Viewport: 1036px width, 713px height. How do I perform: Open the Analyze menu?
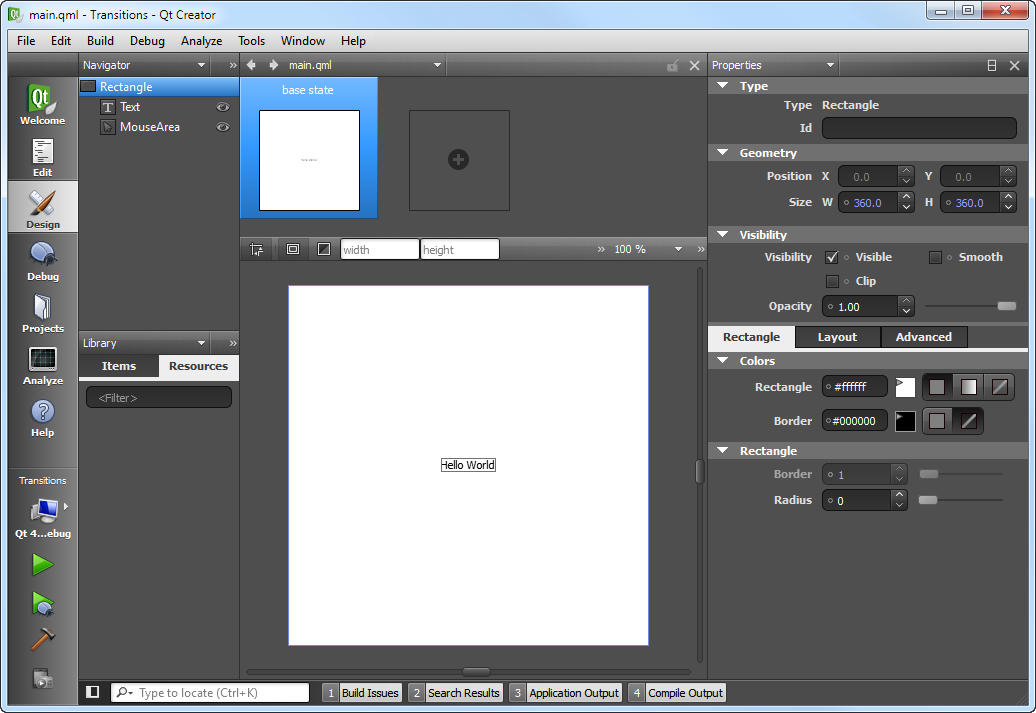click(x=202, y=41)
